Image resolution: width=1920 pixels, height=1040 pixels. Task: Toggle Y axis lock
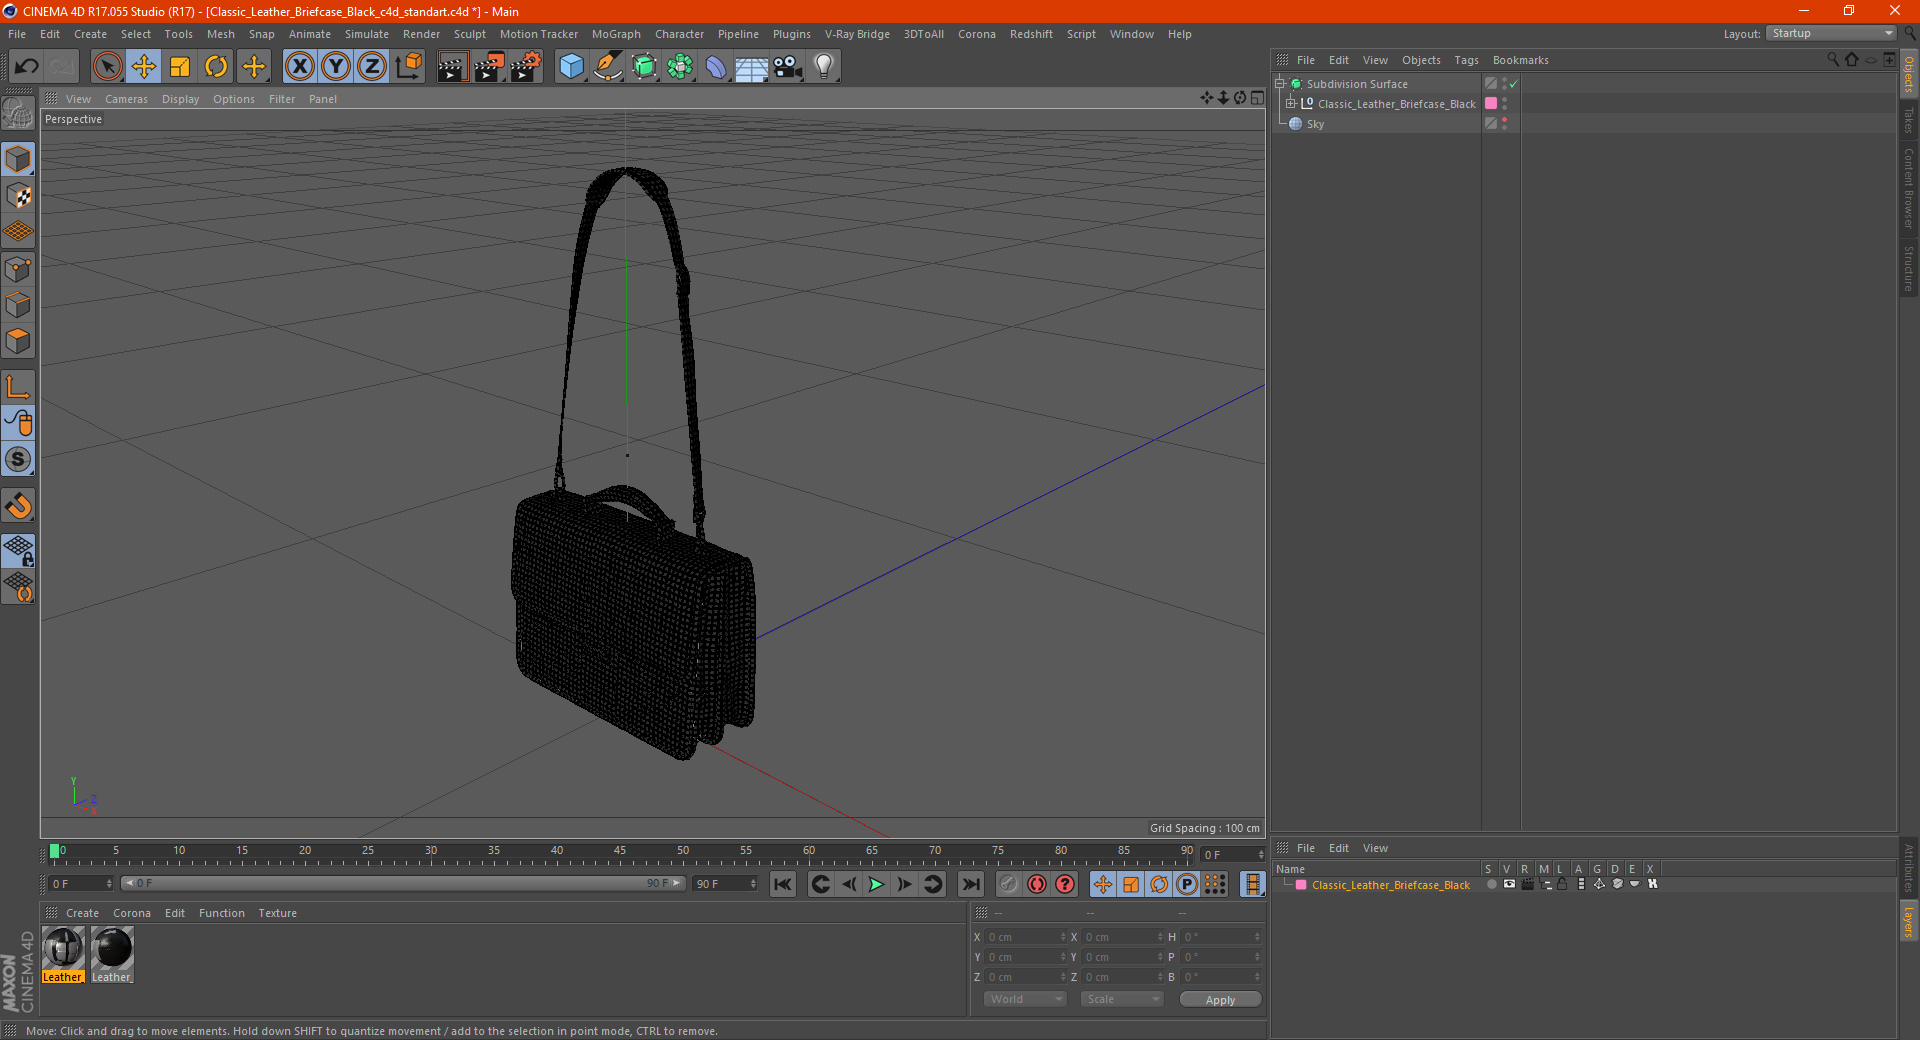point(336,67)
